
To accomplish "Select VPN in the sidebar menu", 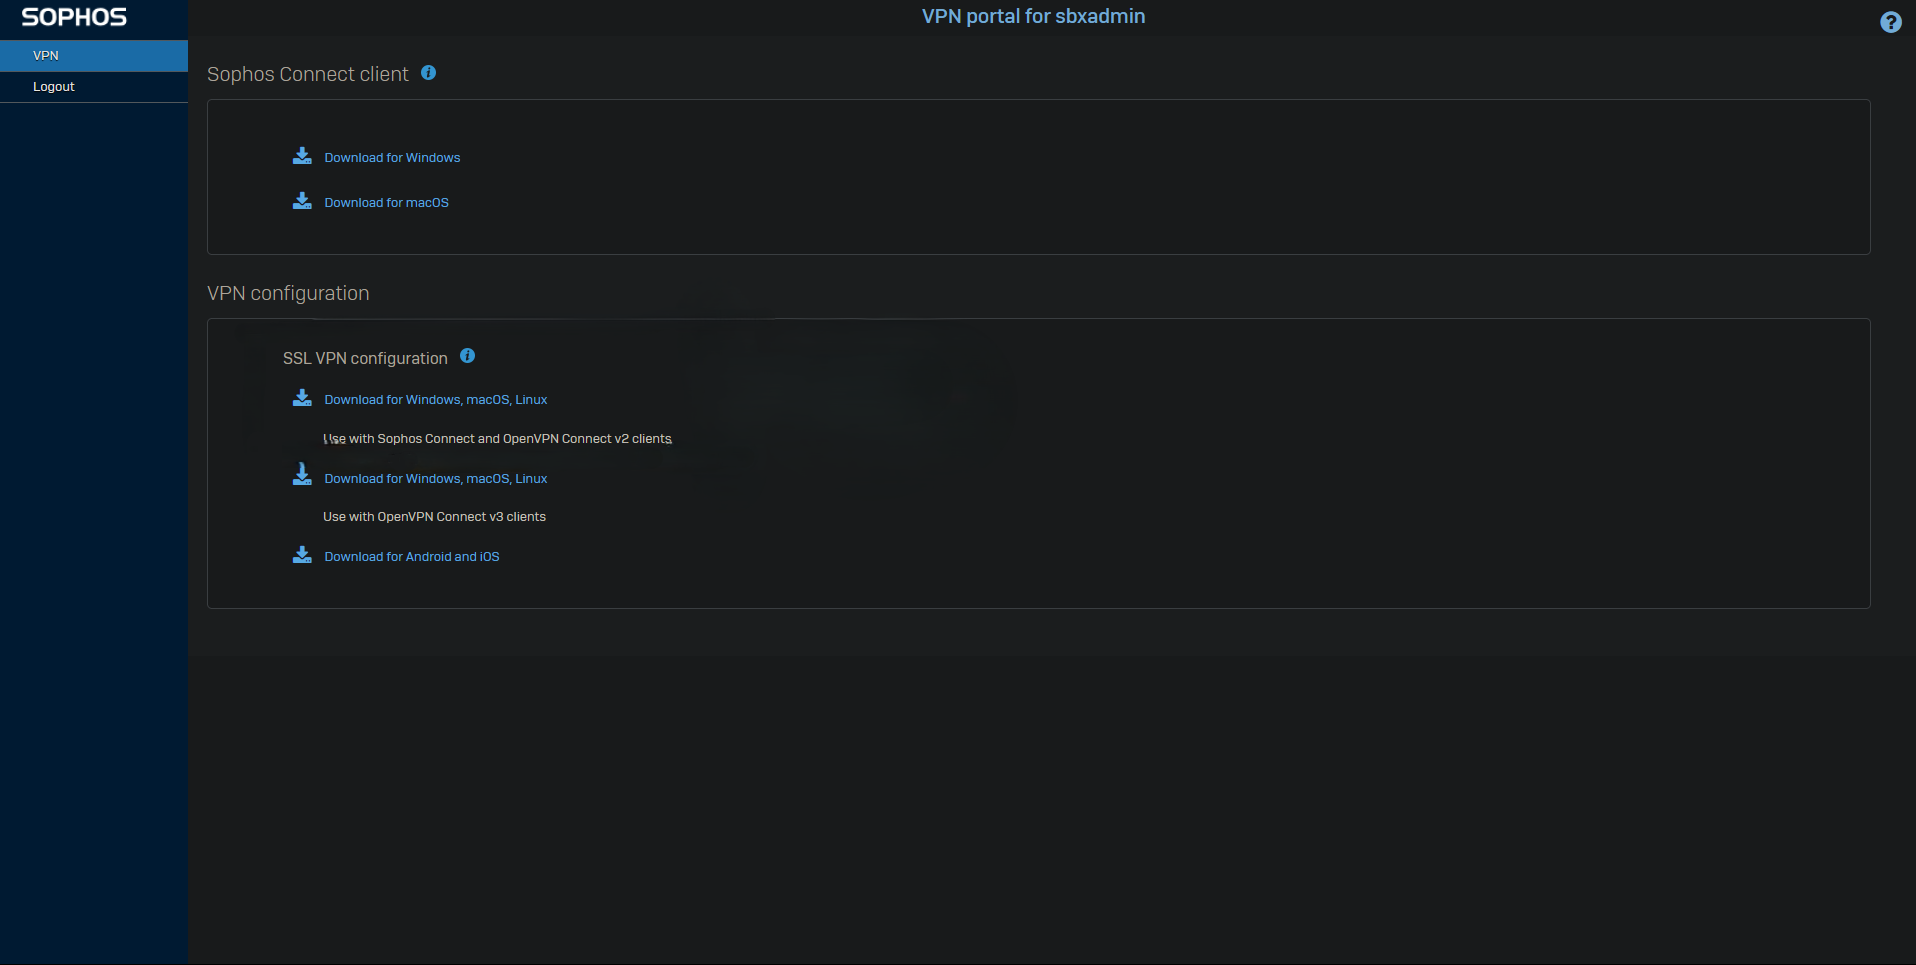I will [94, 55].
